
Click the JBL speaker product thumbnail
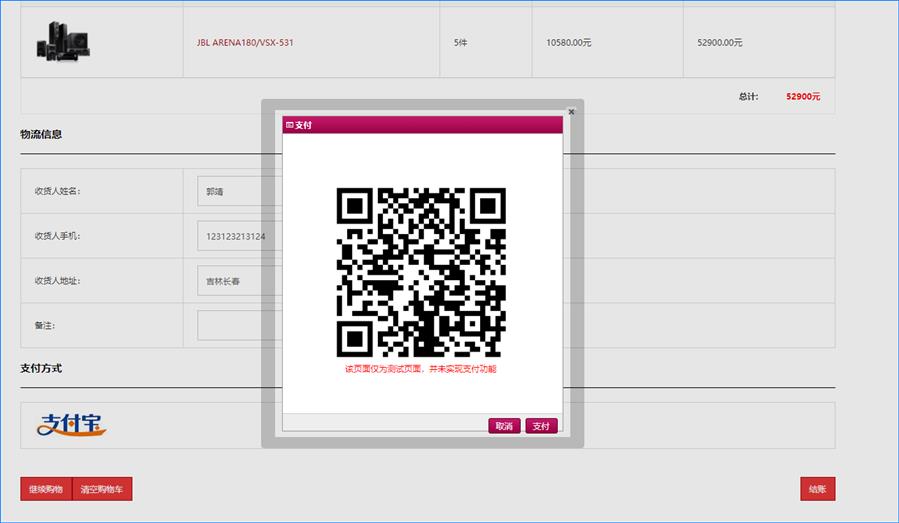coord(64,42)
